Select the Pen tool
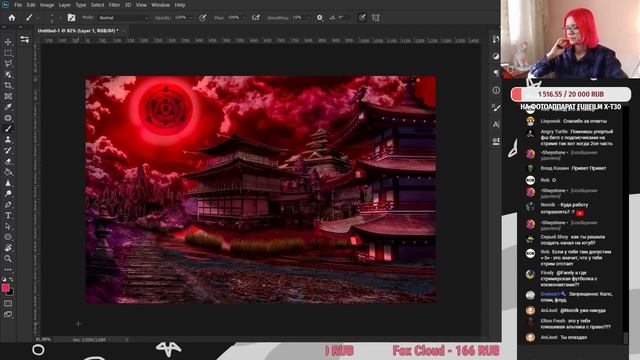Viewport: 640px width, 360px height. click(x=8, y=204)
